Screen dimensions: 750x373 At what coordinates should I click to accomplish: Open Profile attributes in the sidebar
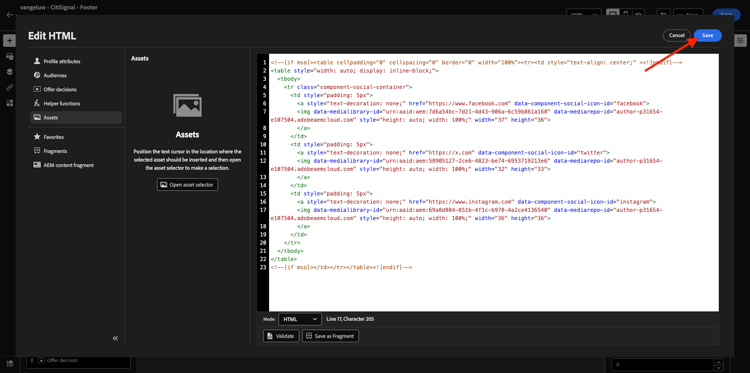76,61
